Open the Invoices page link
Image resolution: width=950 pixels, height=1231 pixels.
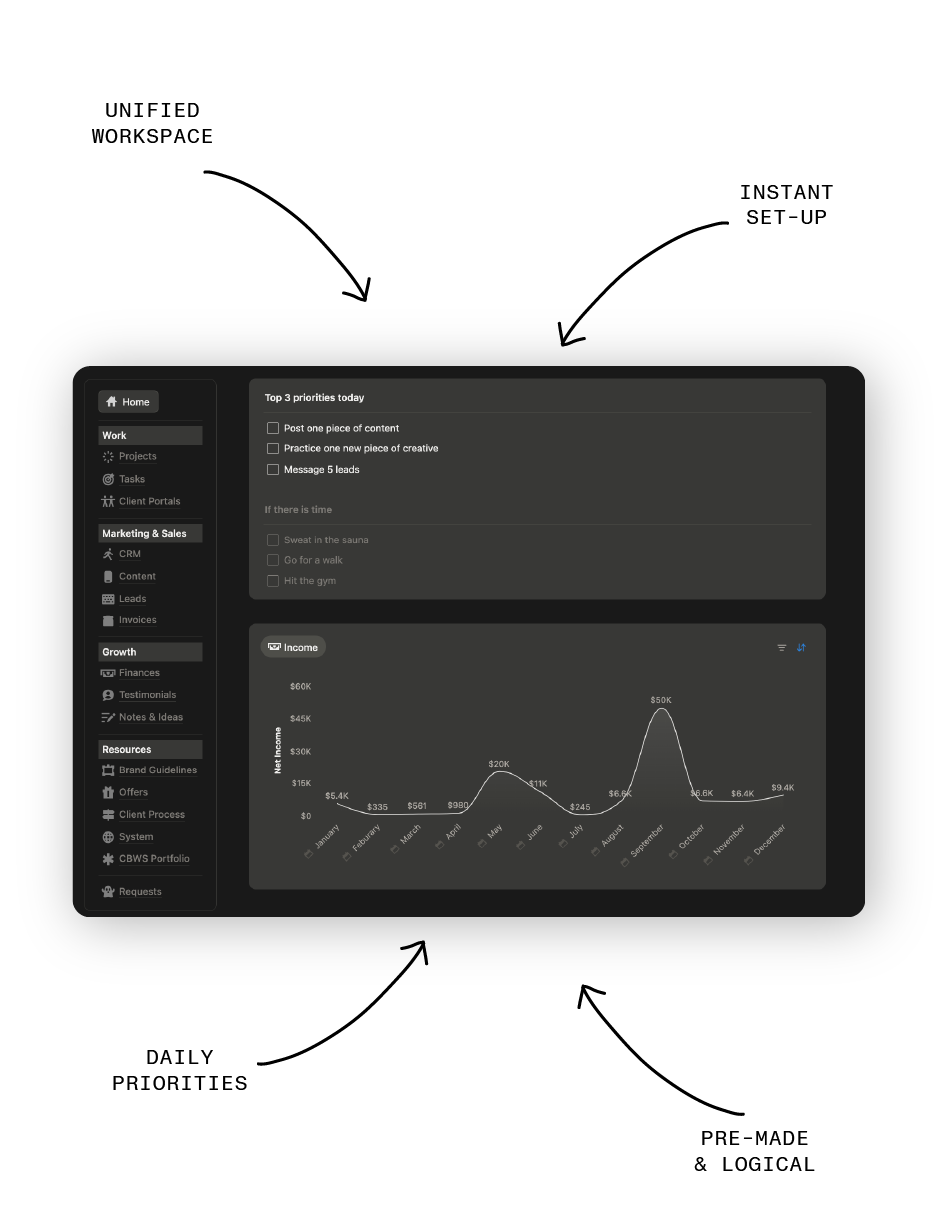pos(137,620)
